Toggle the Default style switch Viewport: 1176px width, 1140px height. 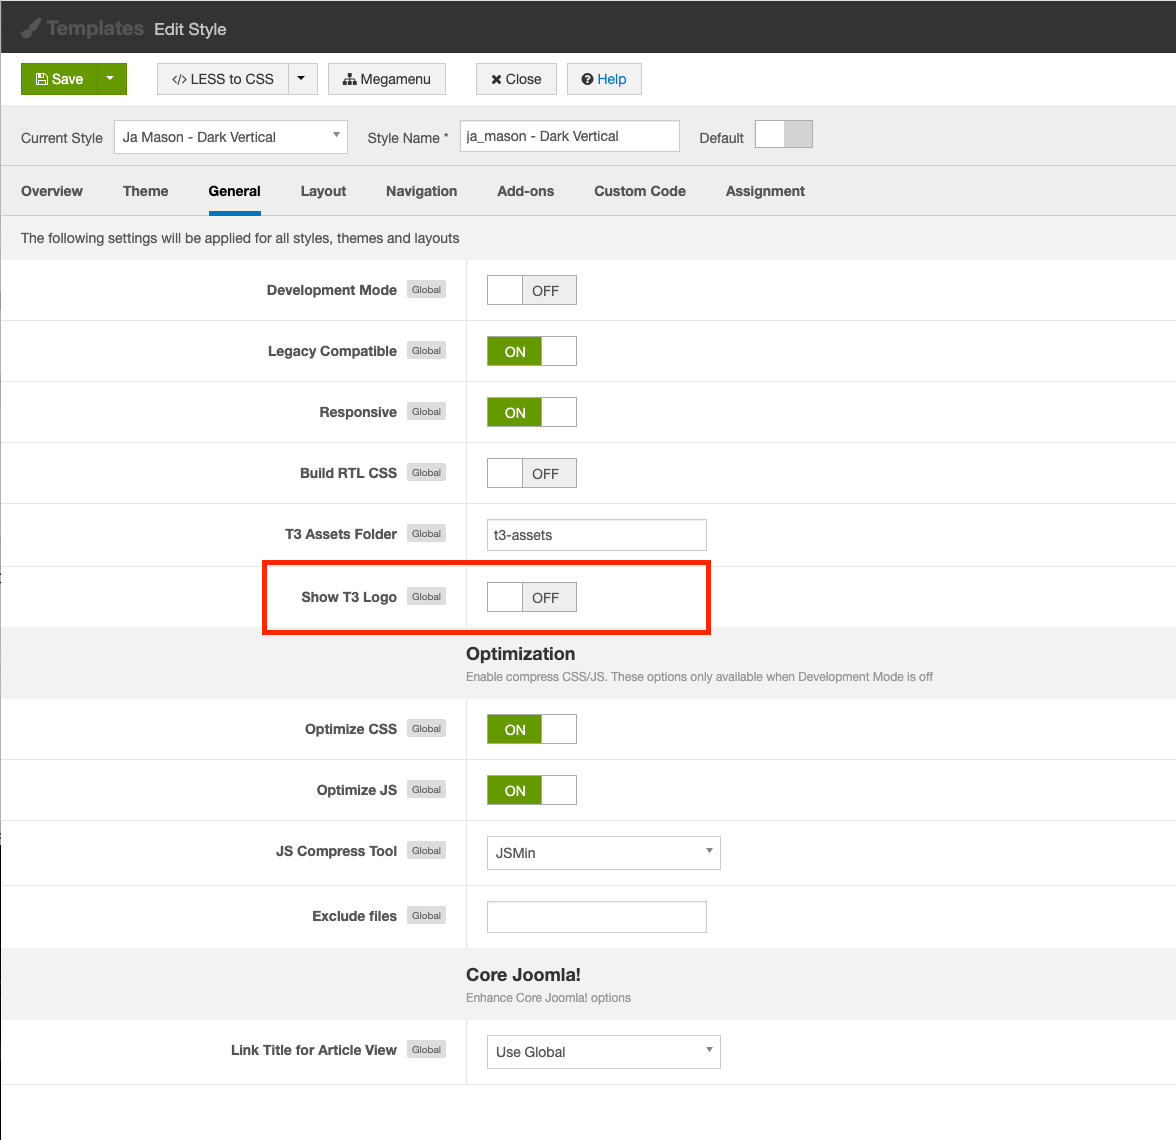[x=783, y=135]
